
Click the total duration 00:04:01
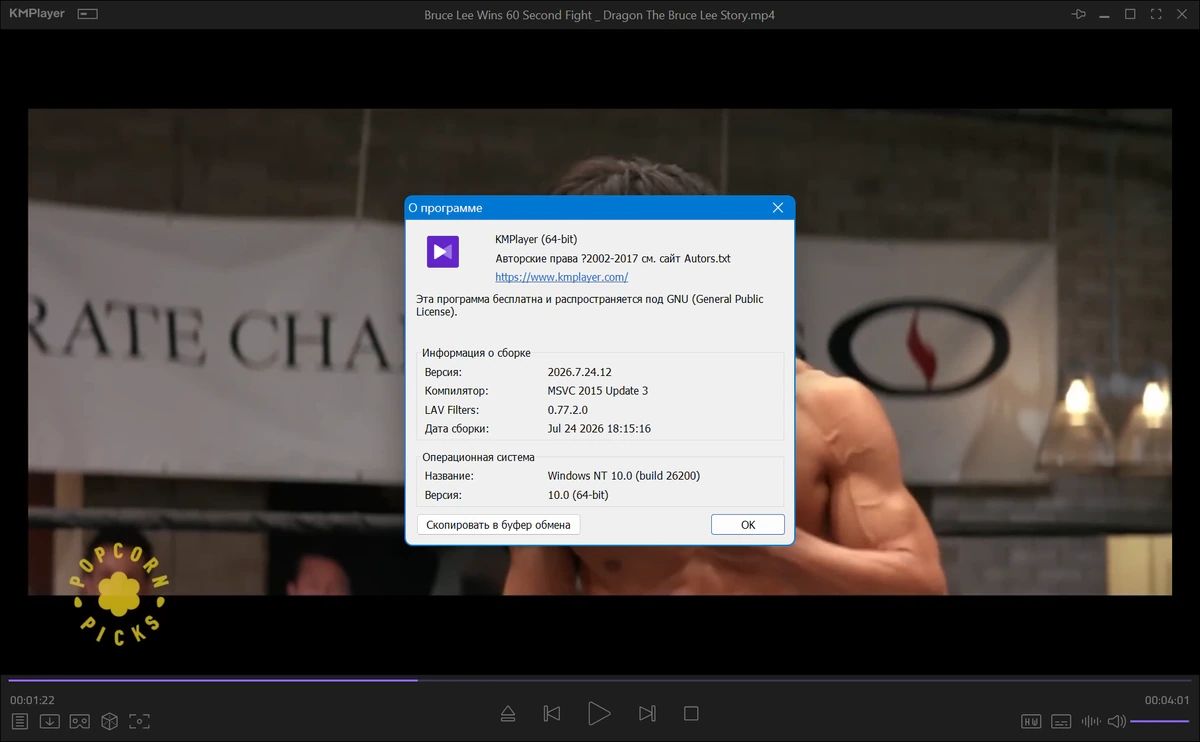1167,700
